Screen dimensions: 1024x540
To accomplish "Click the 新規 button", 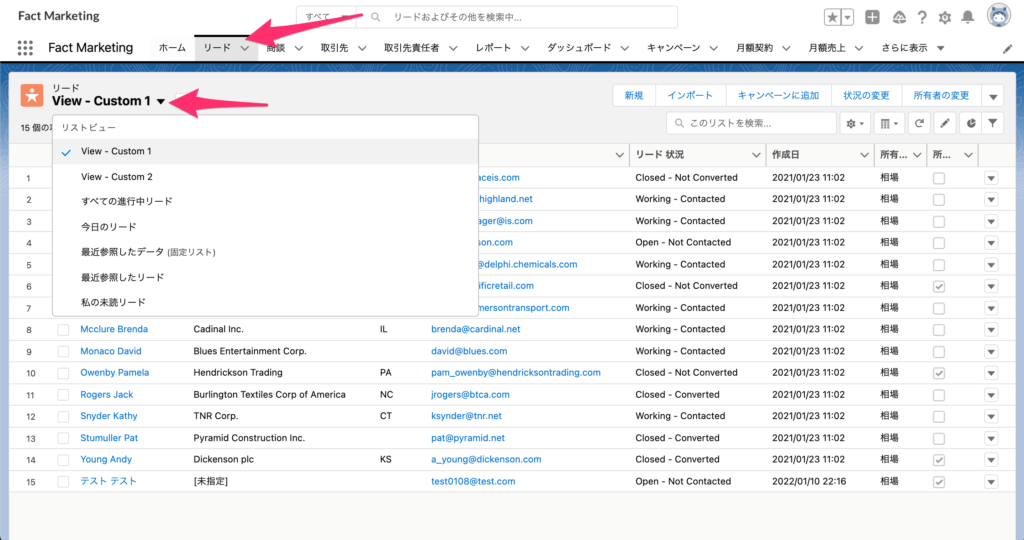I will click(634, 95).
